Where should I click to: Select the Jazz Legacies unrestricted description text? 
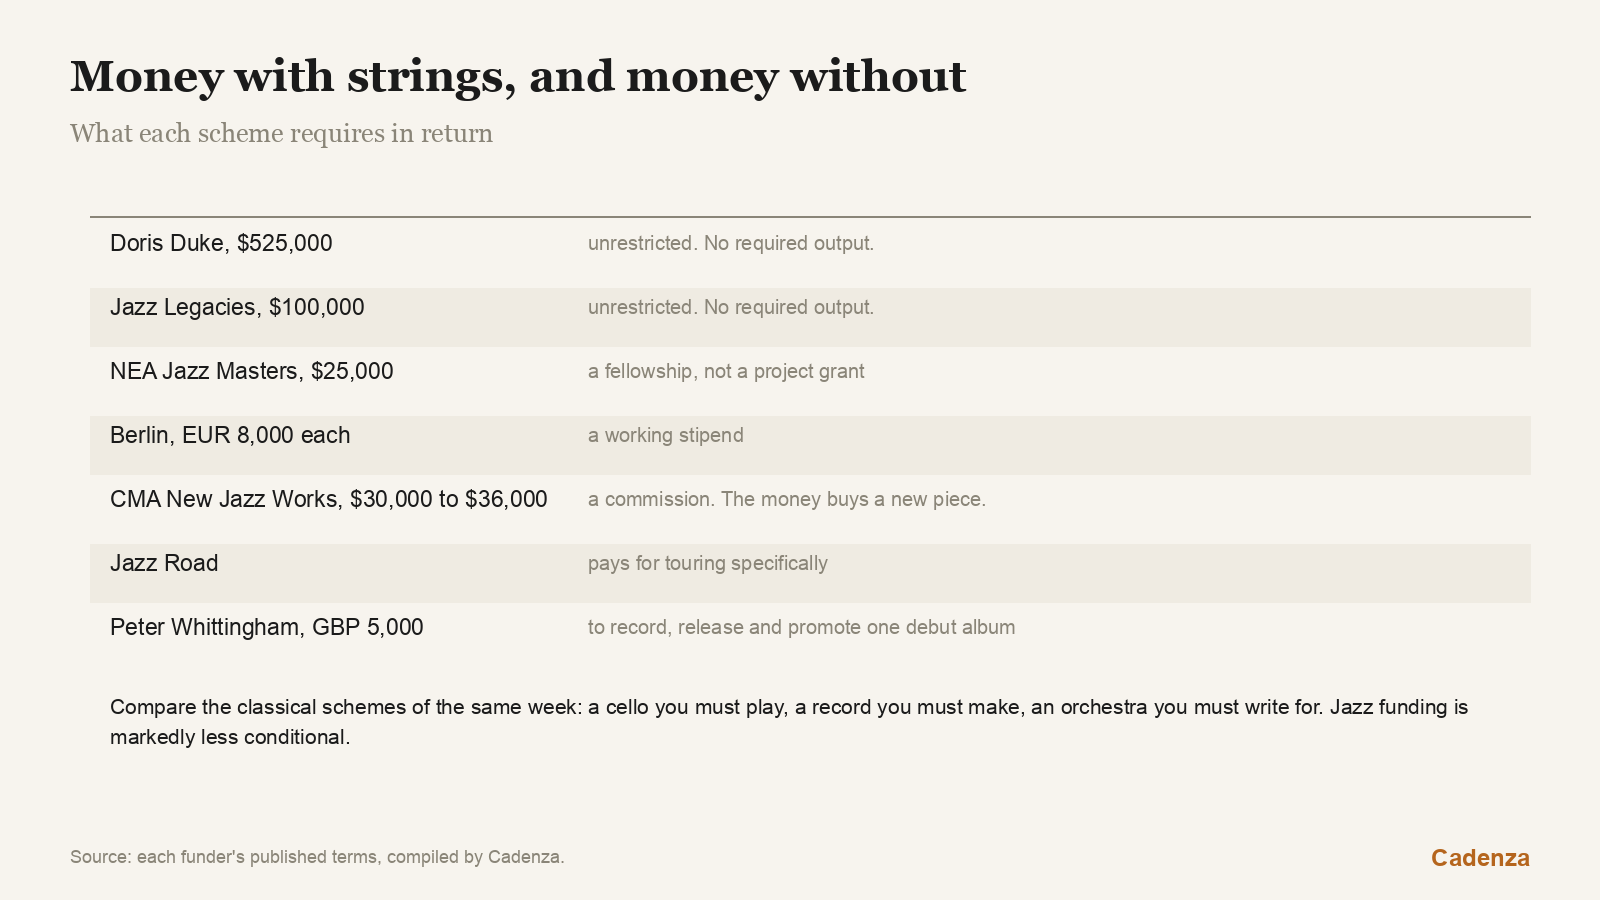[x=731, y=307]
